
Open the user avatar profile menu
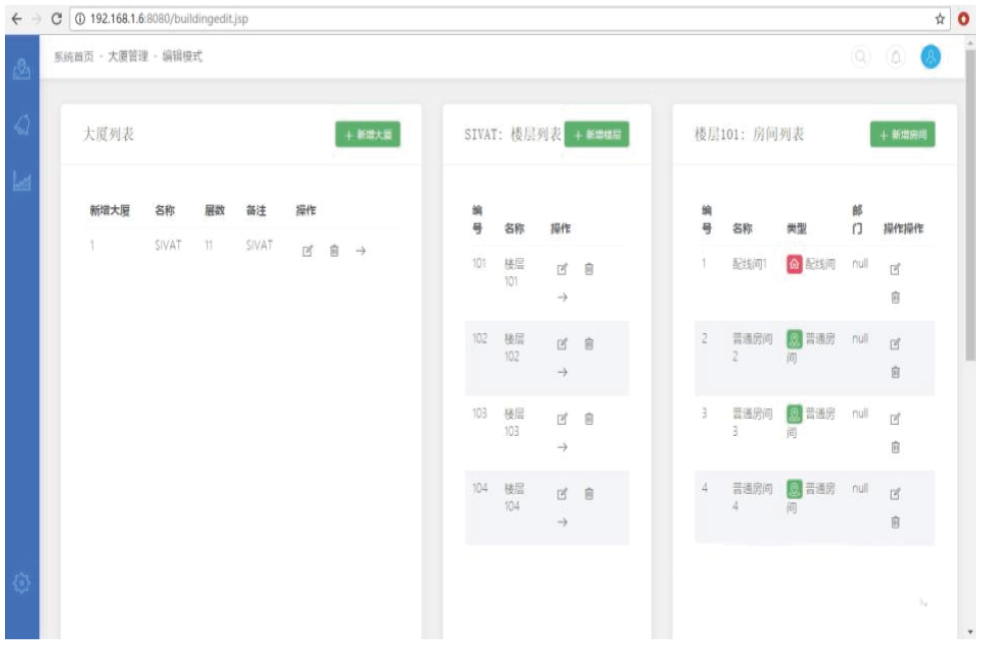tap(931, 57)
